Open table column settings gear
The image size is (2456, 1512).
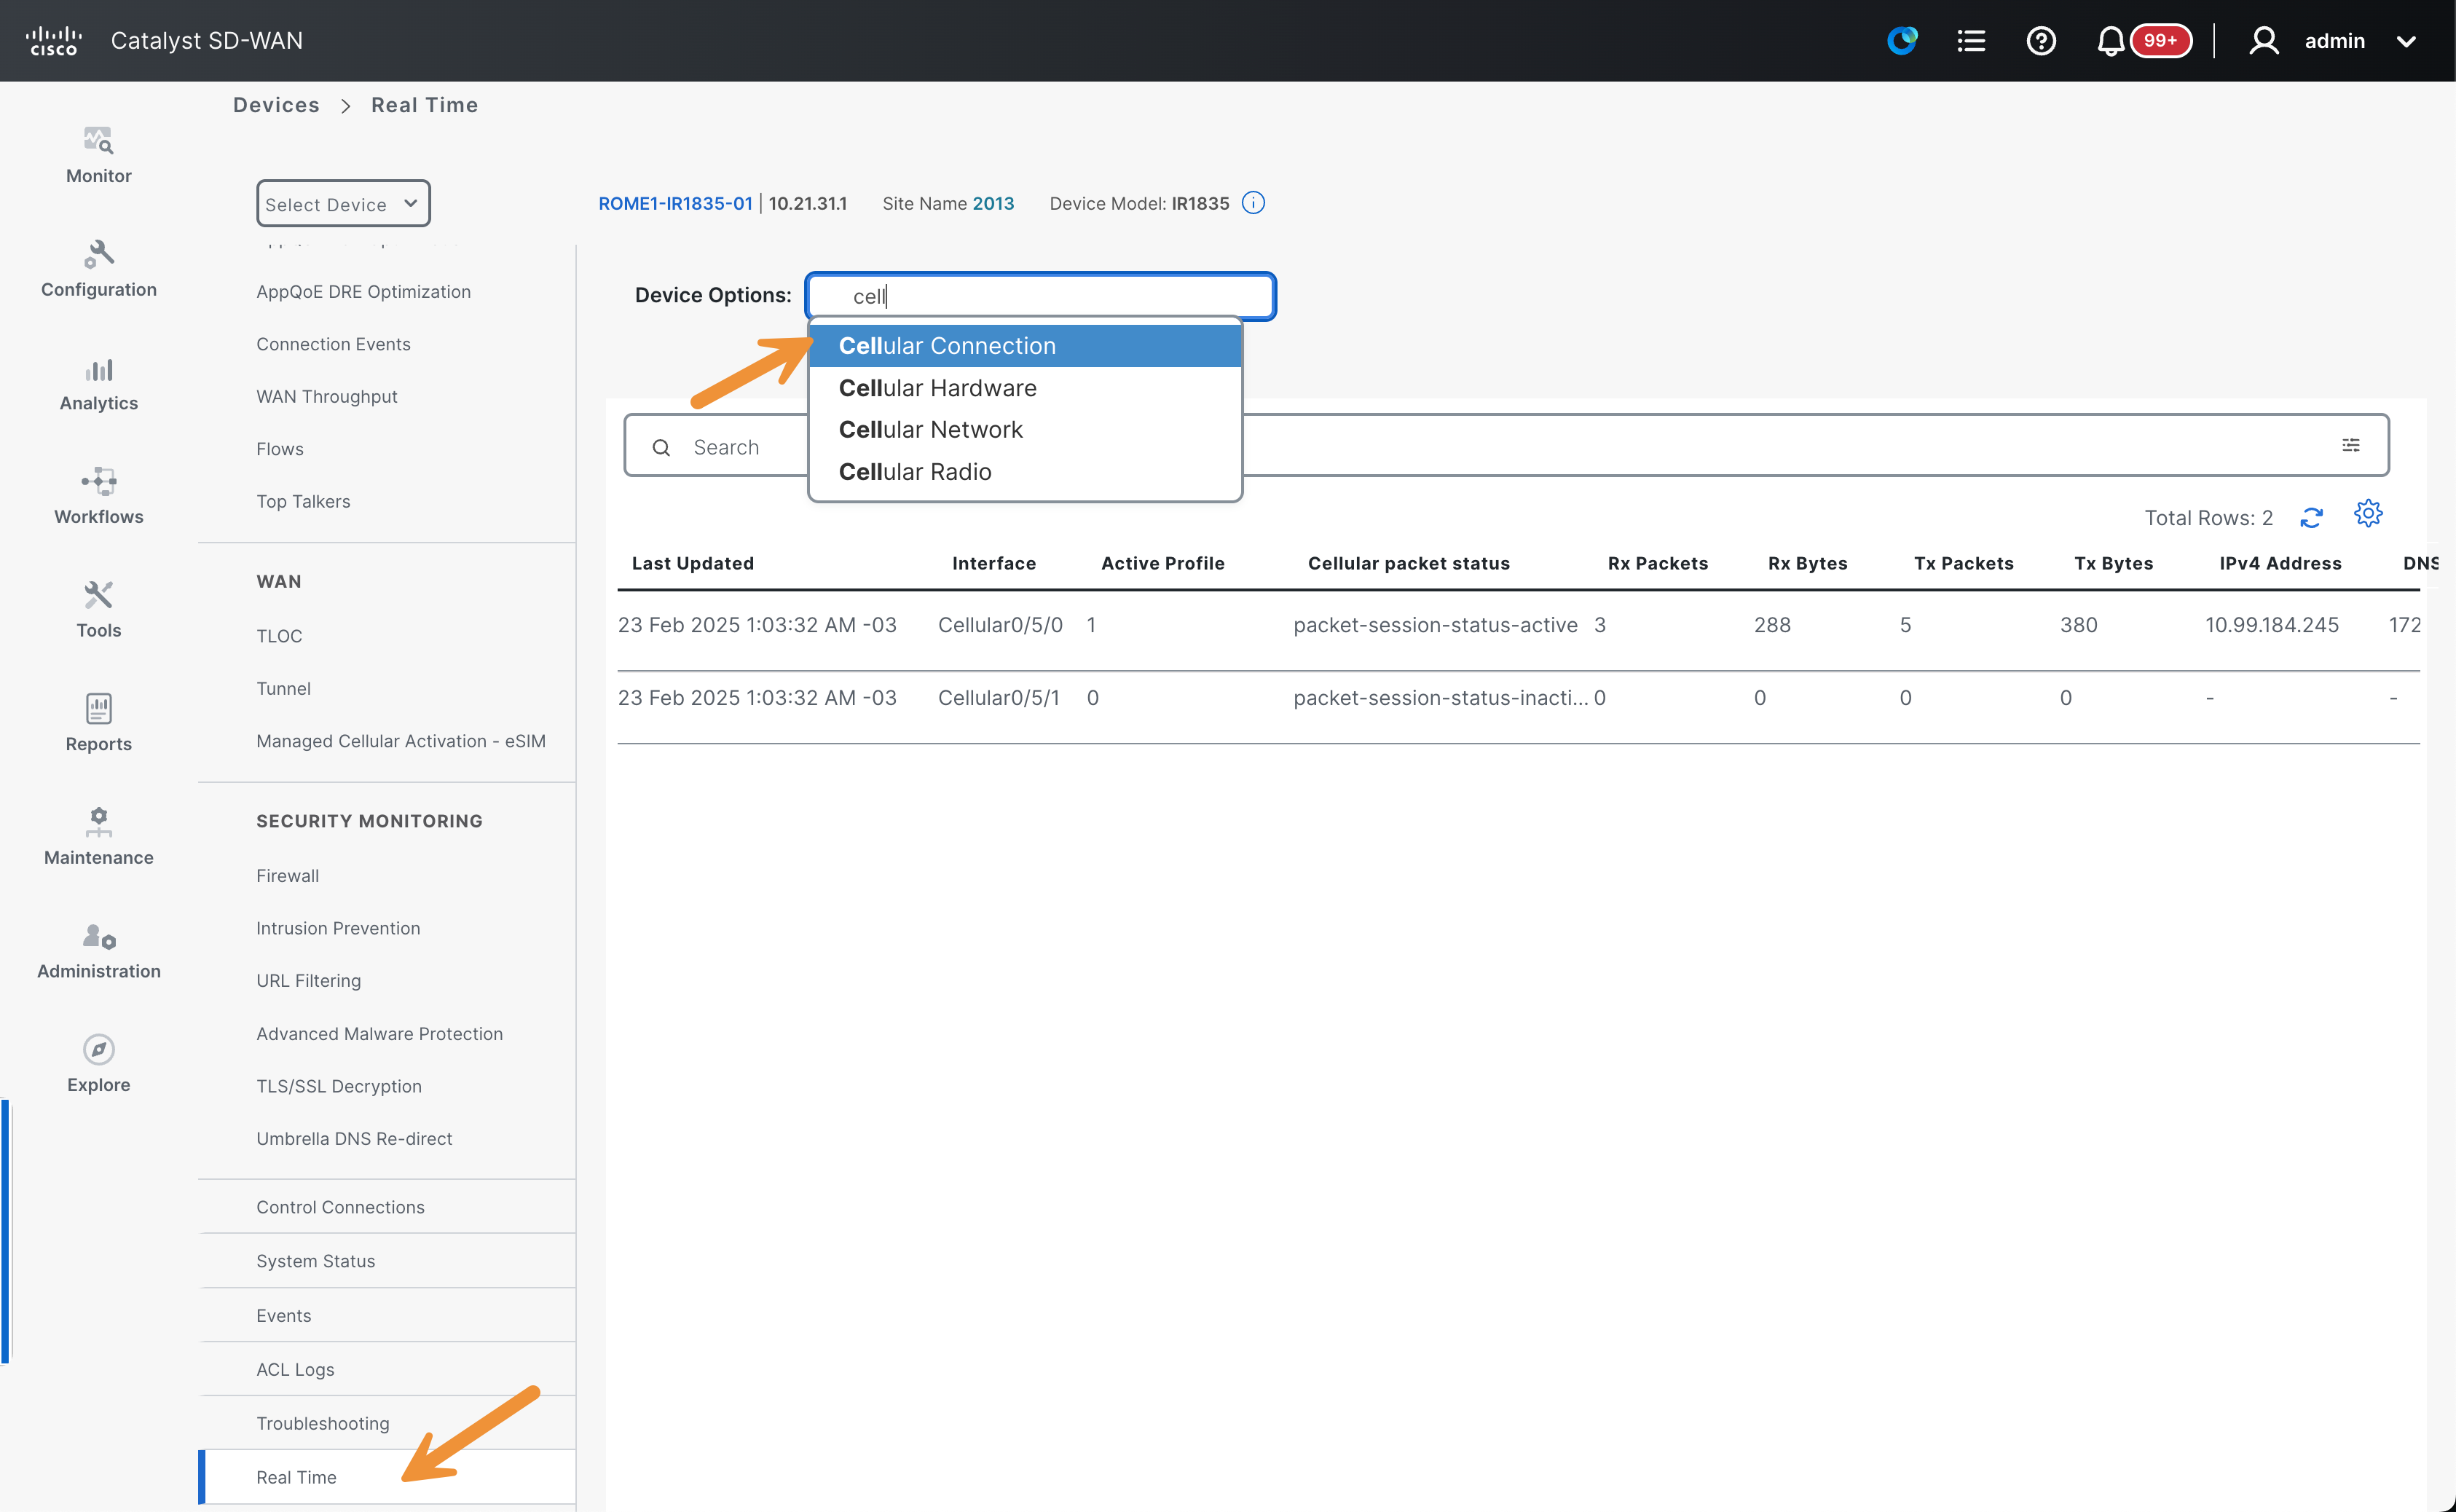tap(2368, 514)
